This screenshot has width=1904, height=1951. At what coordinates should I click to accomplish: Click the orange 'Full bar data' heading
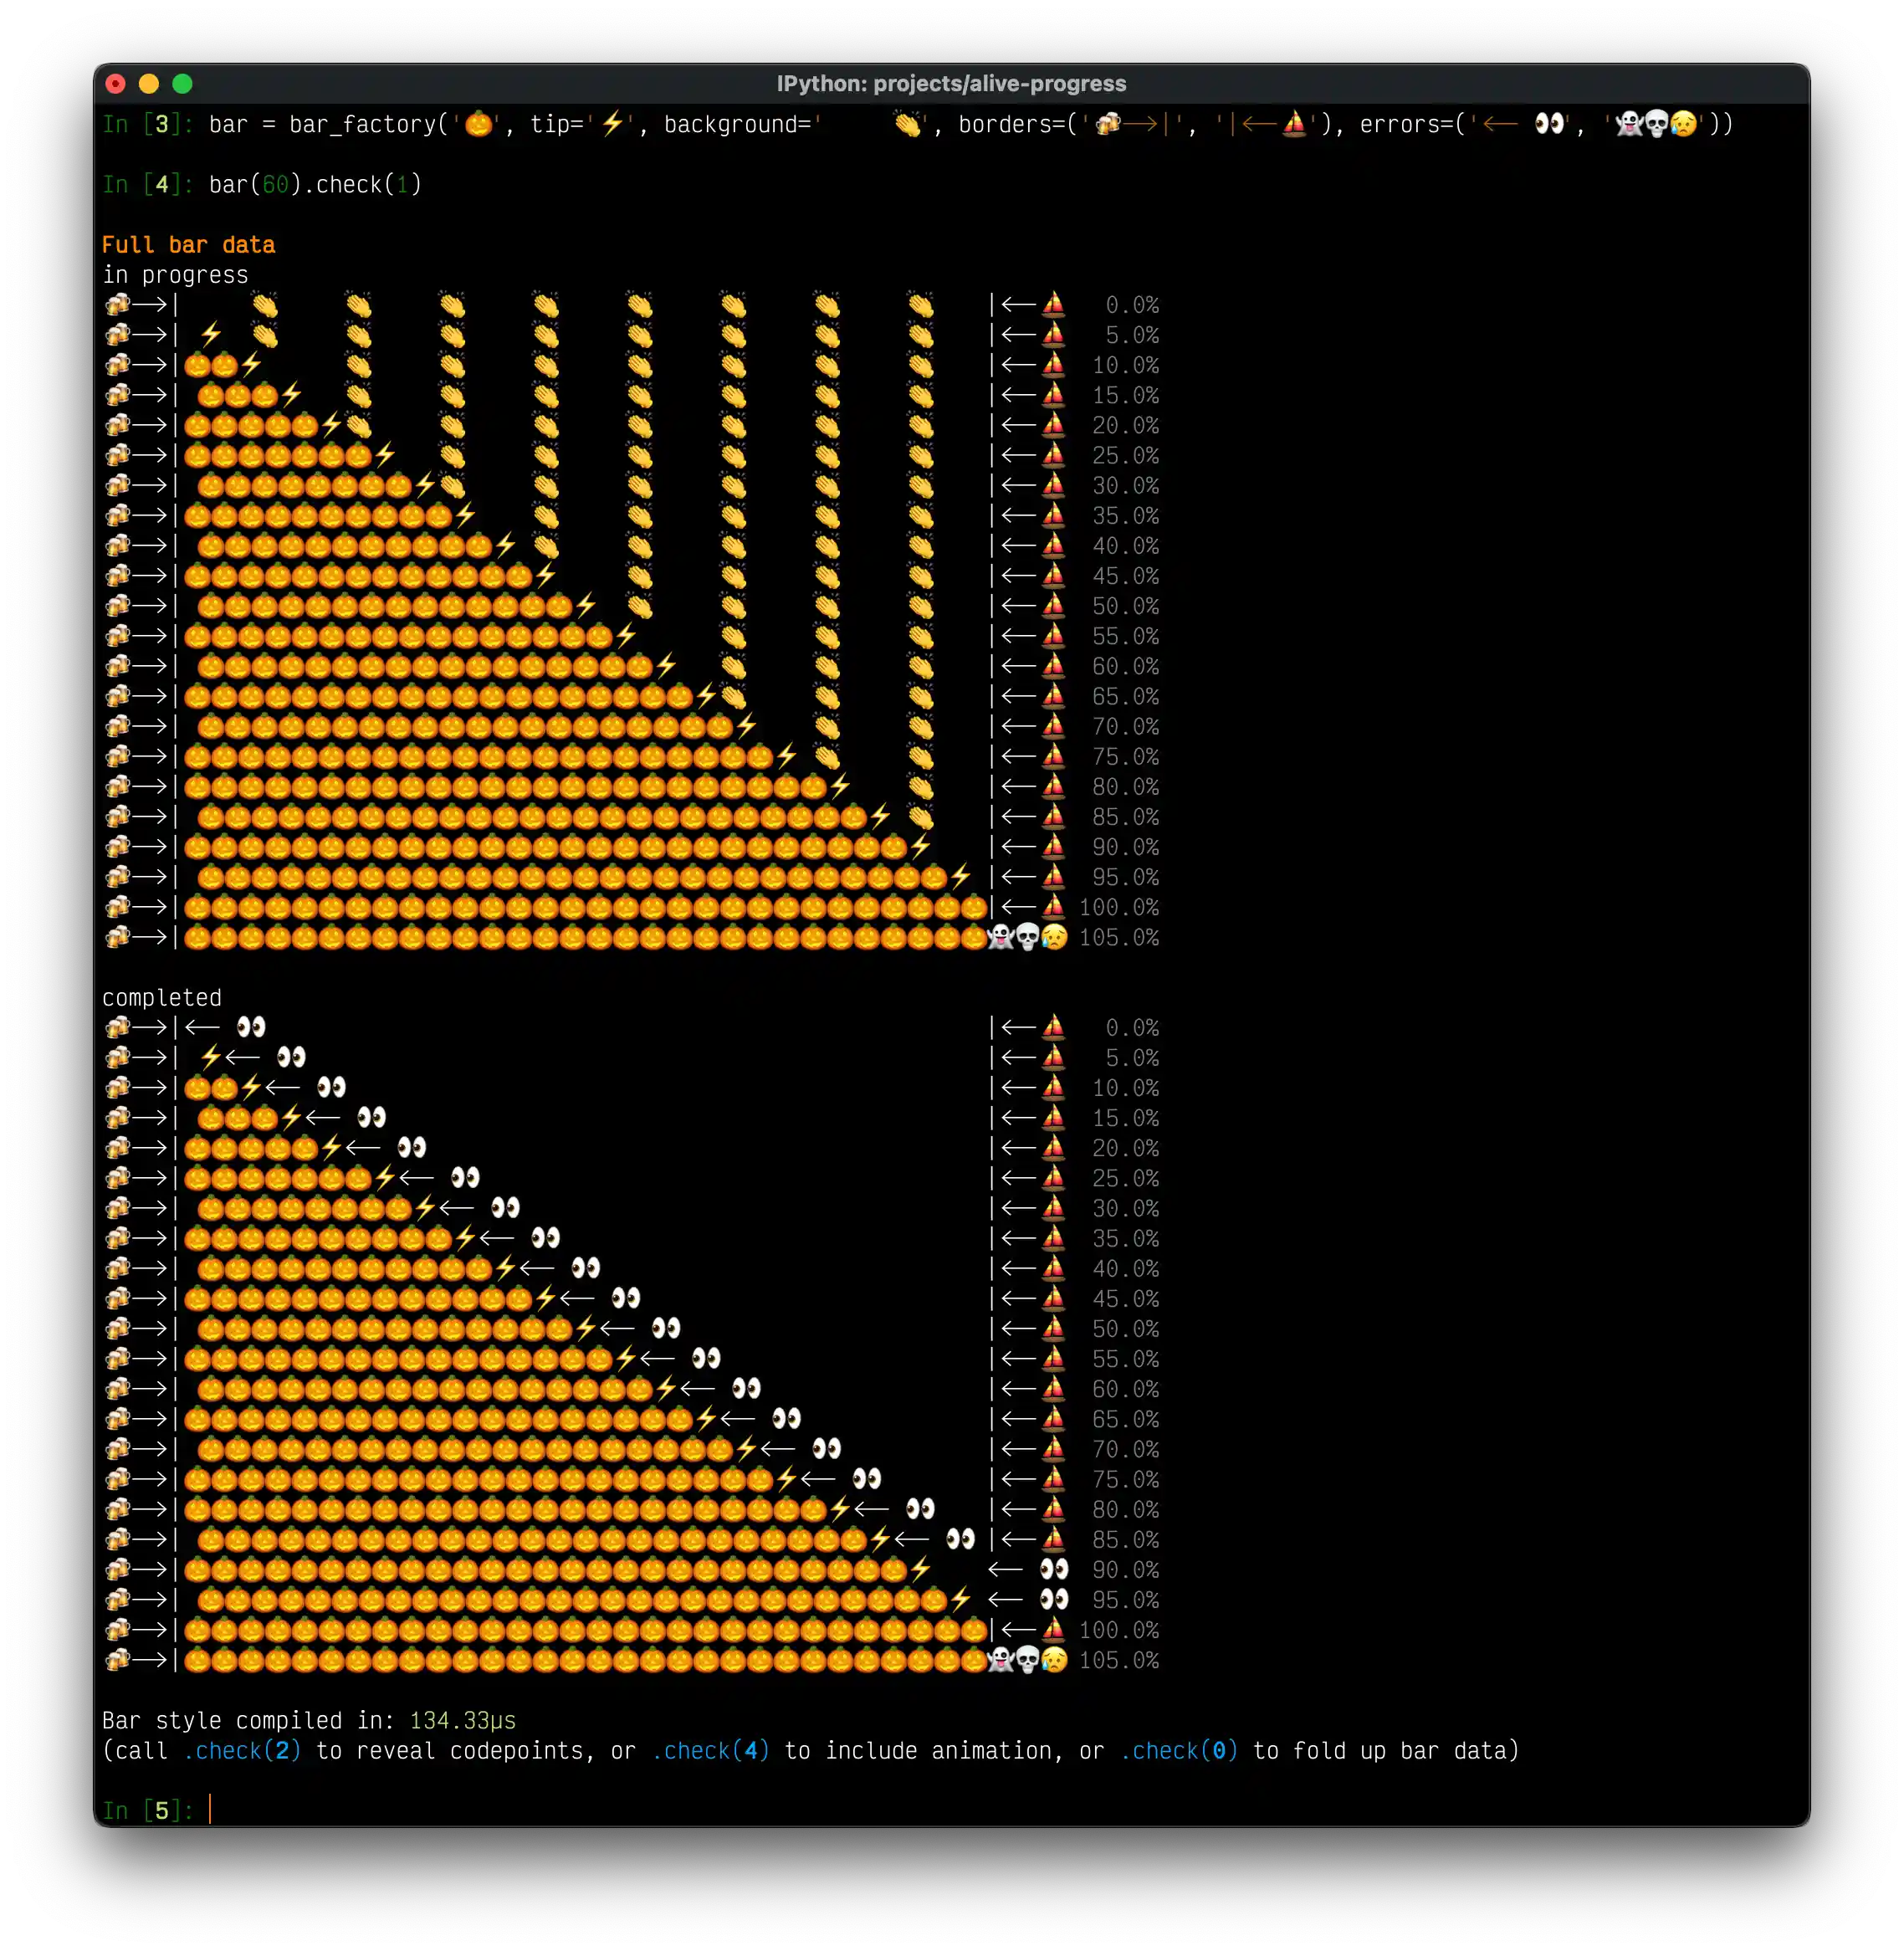[189, 244]
